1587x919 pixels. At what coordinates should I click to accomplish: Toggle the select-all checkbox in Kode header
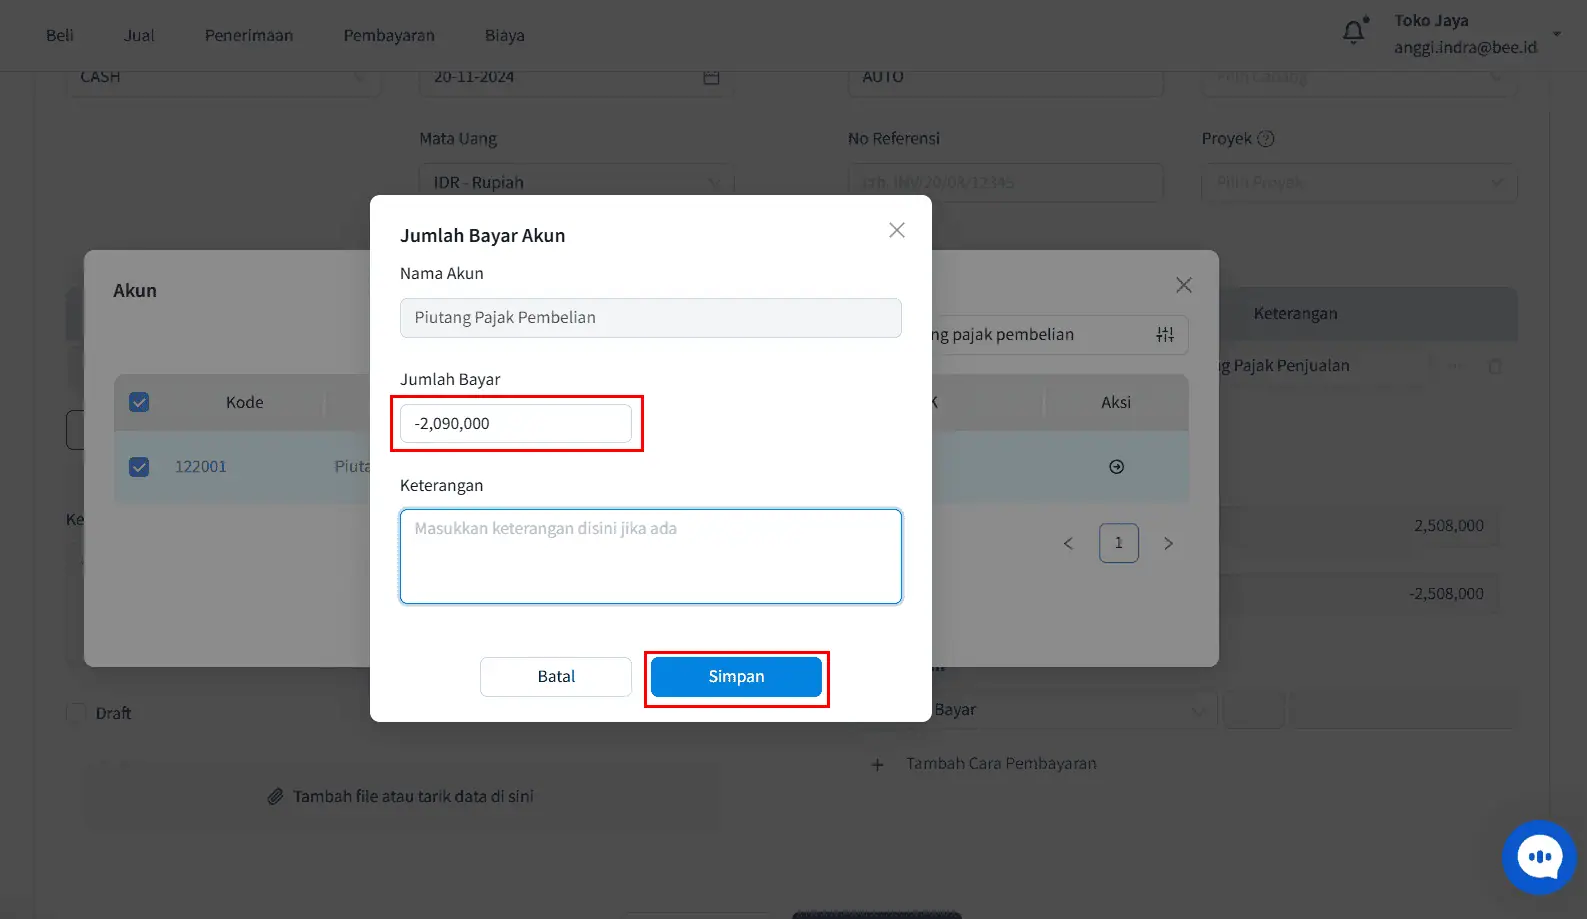point(139,402)
